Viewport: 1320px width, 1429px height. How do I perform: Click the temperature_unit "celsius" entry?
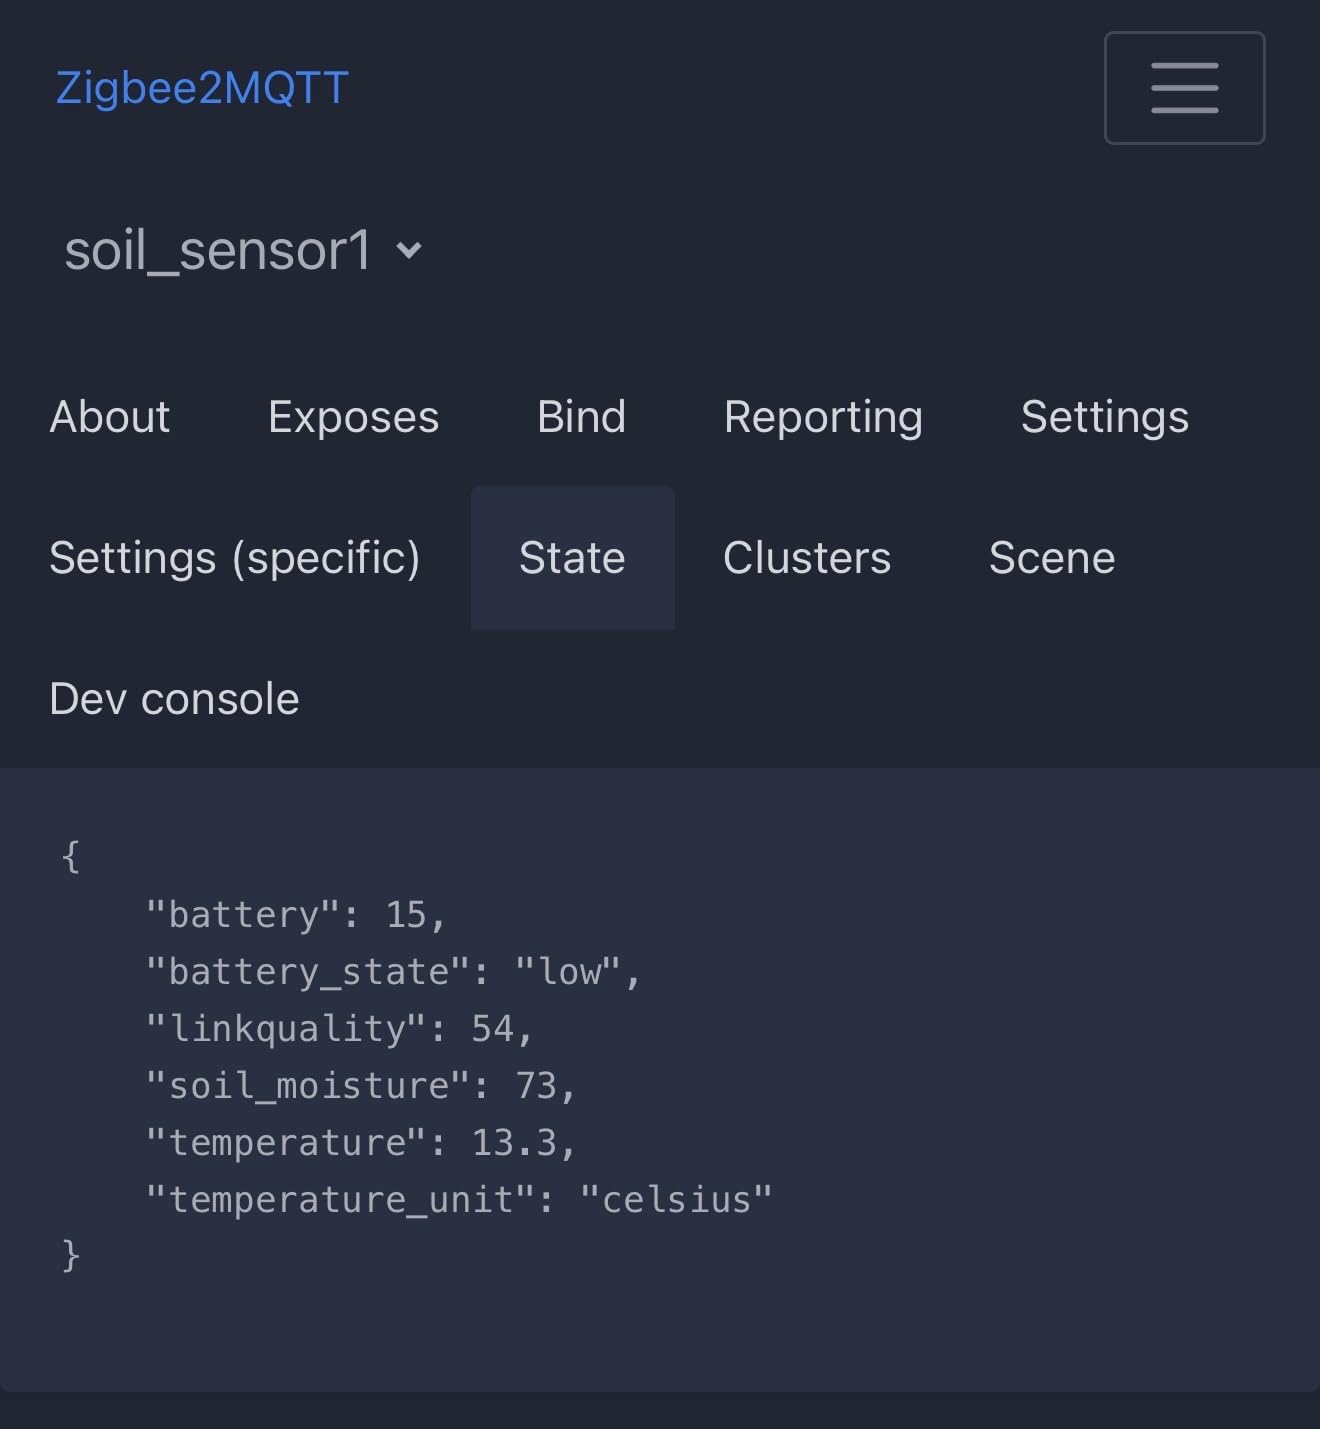point(459,1199)
